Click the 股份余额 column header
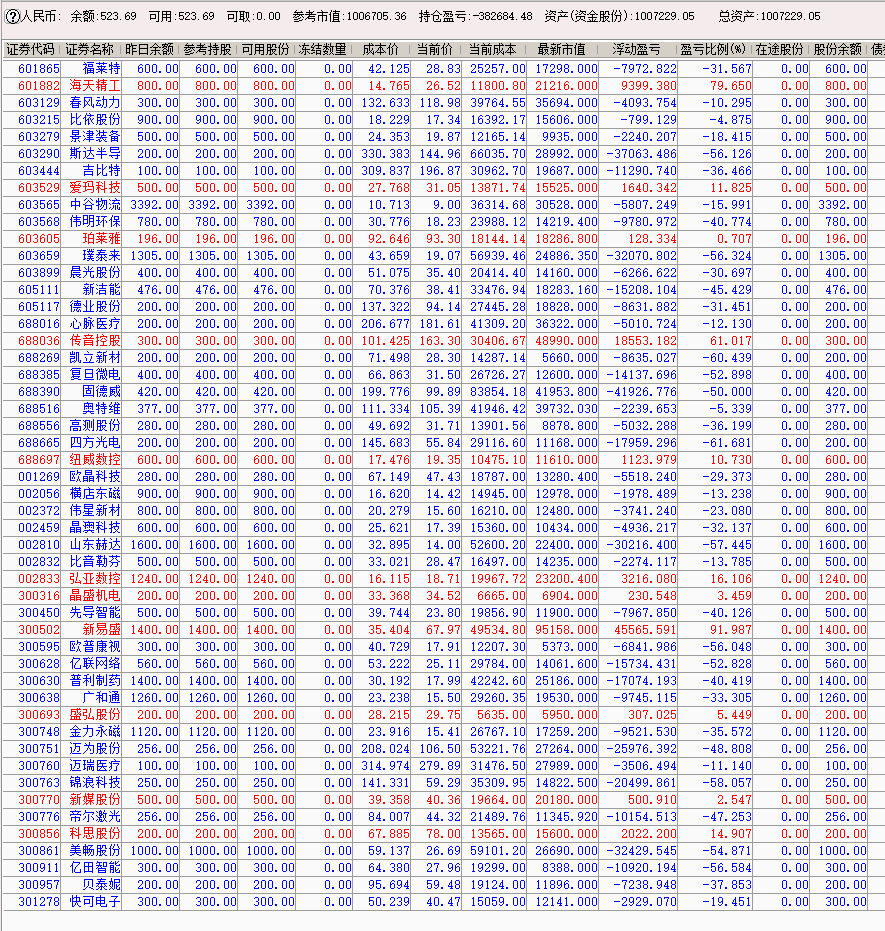 [838, 49]
